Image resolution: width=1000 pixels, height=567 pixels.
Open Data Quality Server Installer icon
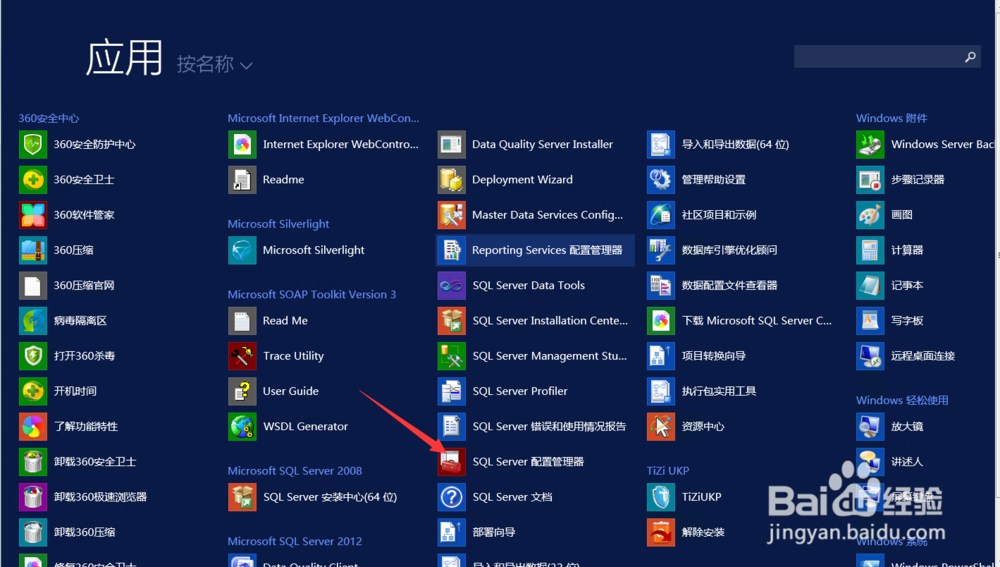[x=452, y=145]
